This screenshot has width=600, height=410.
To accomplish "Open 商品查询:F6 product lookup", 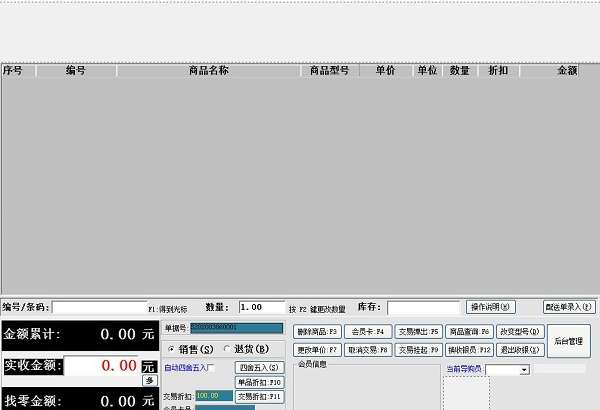I will pos(469,332).
